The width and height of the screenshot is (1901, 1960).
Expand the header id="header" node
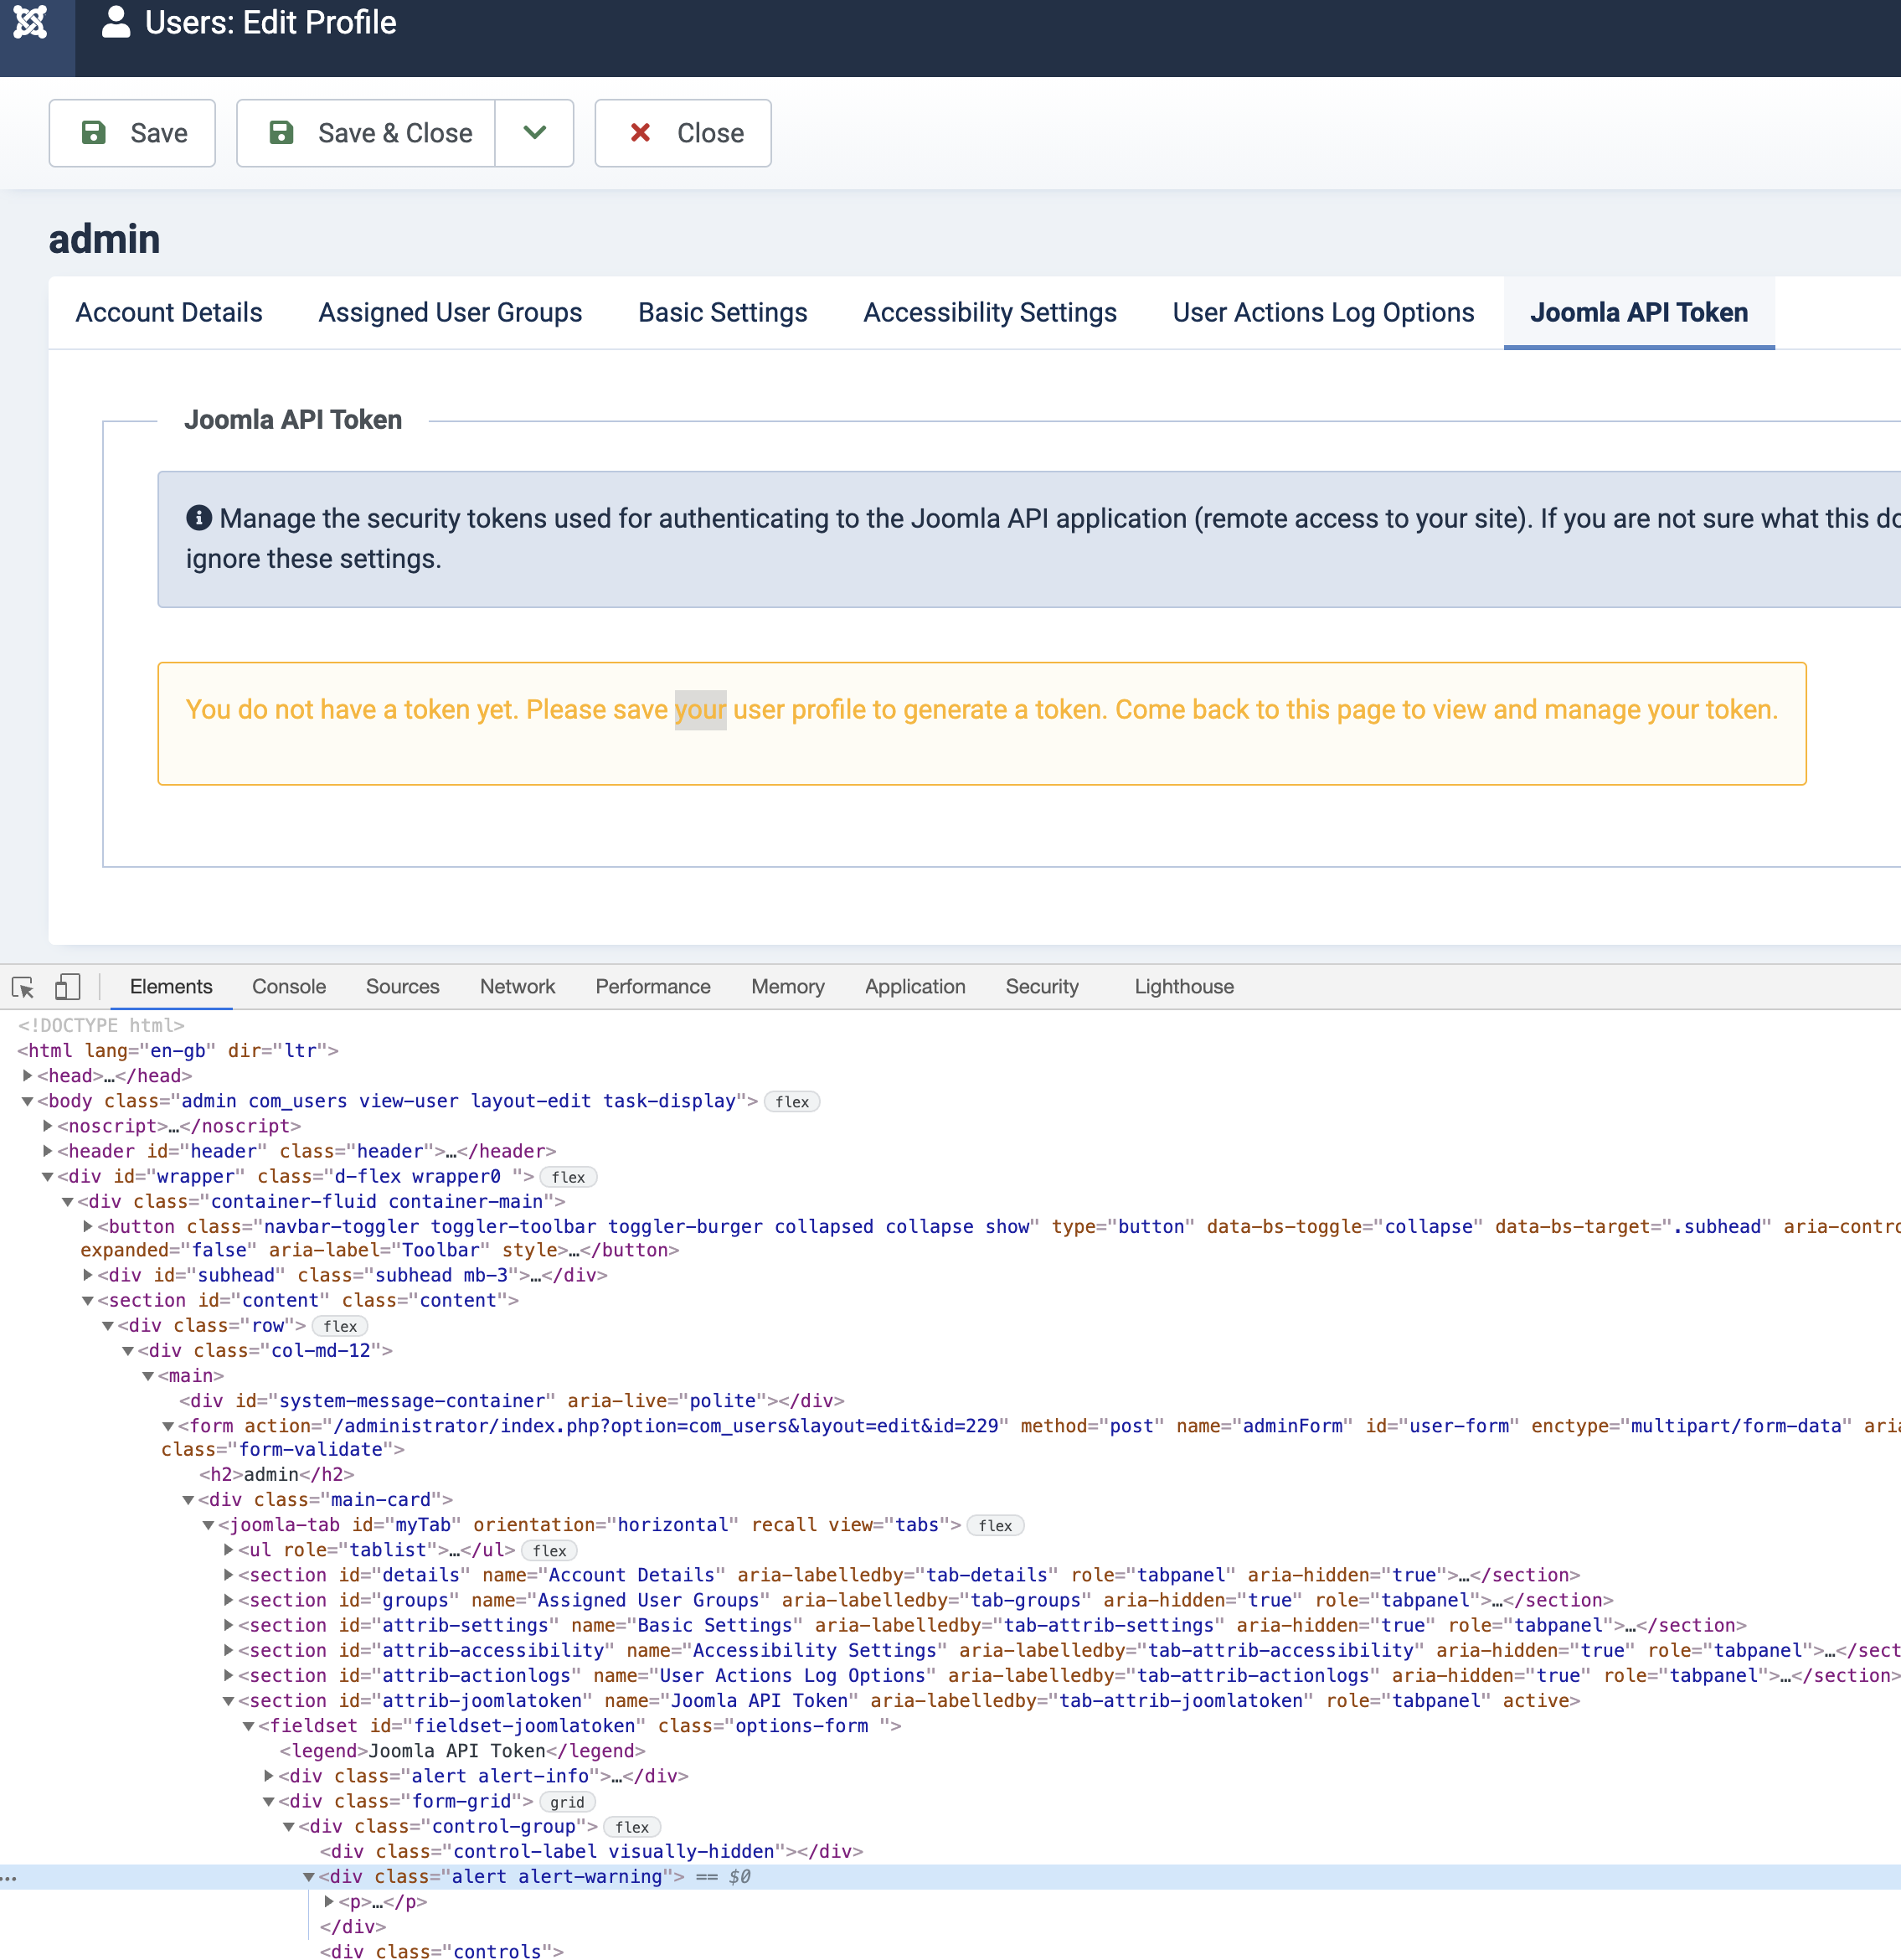48,1151
